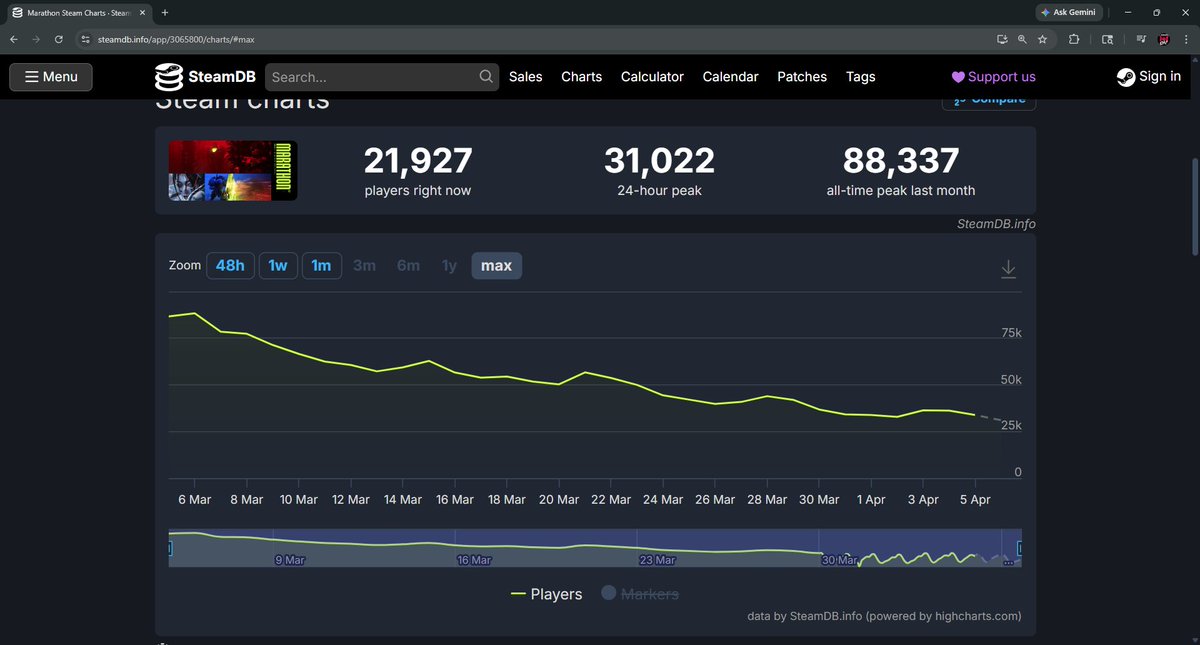Image resolution: width=1200 pixels, height=645 pixels.
Task: Open the Calculator page
Action: click(x=652, y=77)
